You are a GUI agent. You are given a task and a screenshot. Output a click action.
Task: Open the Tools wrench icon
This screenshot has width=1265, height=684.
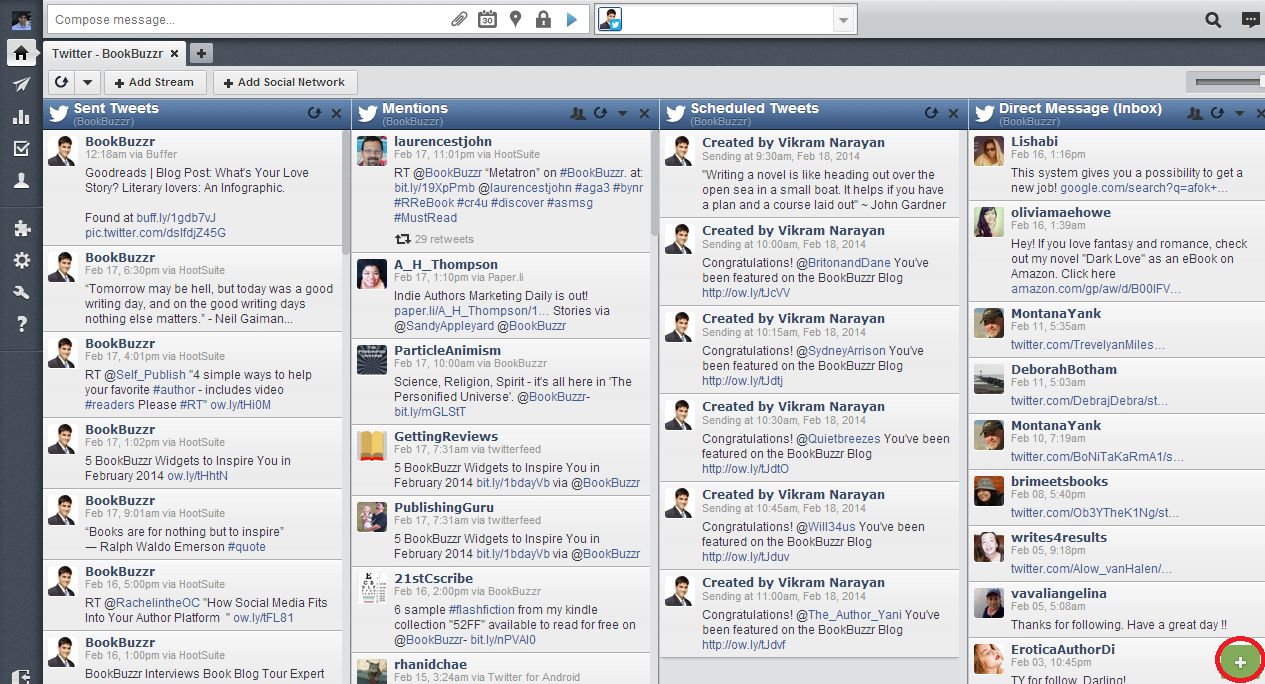tap(21, 293)
